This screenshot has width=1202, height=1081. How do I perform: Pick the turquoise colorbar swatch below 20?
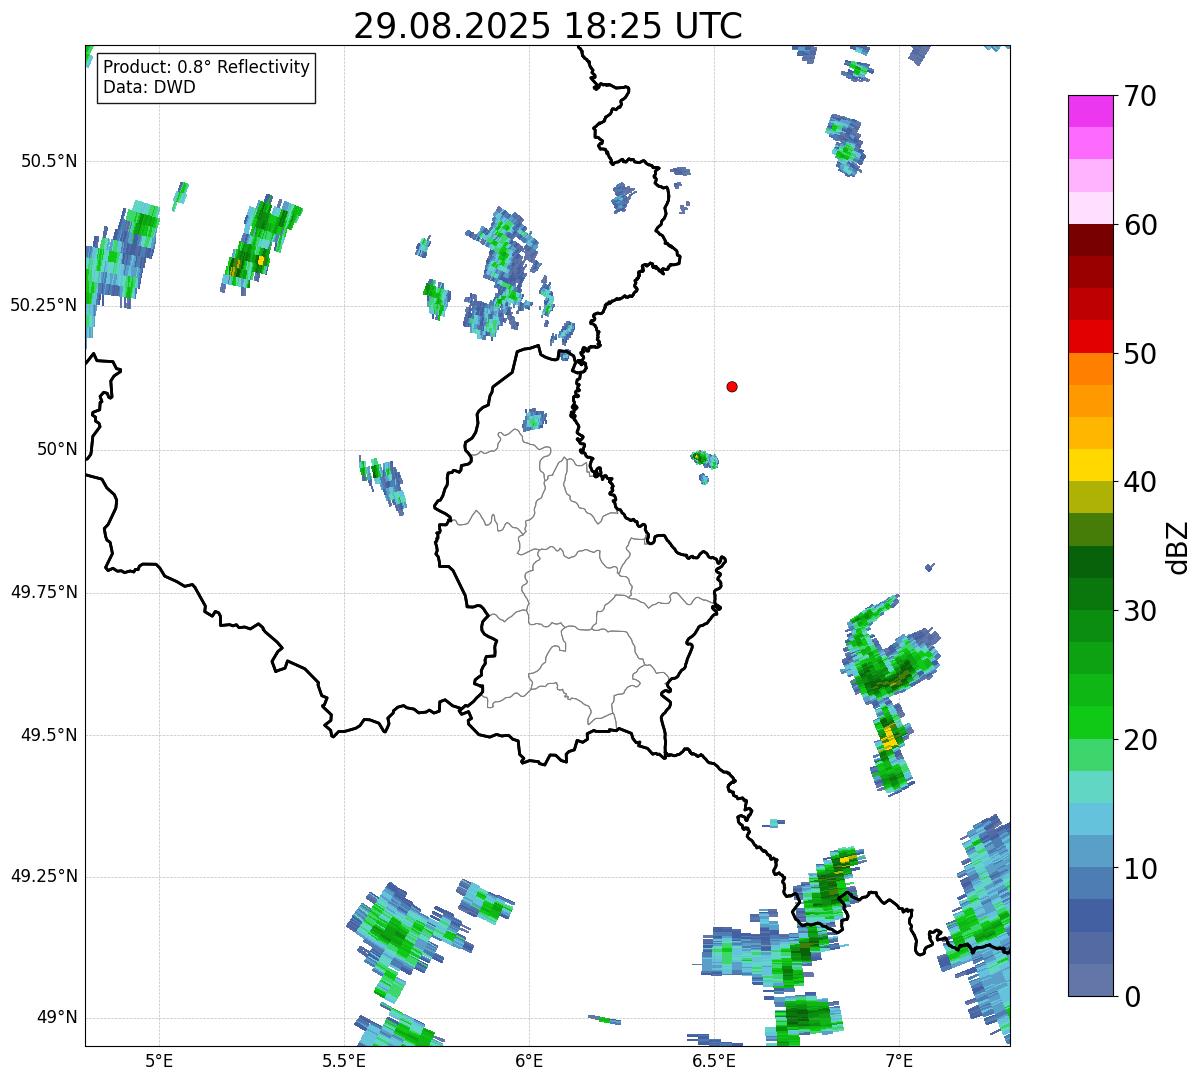1090,787
